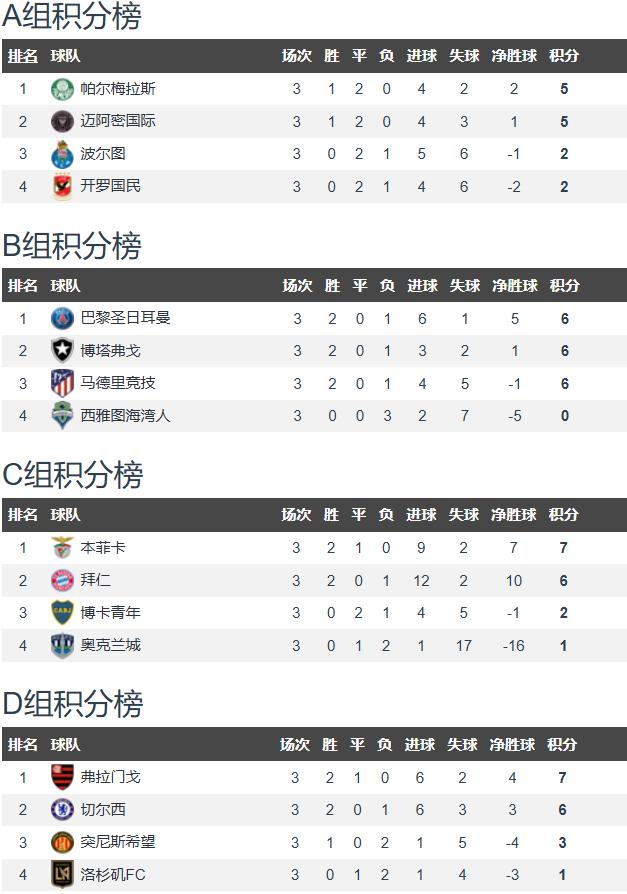Click the Bayern Munich crest icon
The width and height of the screenshot is (627, 894).
[62, 580]
